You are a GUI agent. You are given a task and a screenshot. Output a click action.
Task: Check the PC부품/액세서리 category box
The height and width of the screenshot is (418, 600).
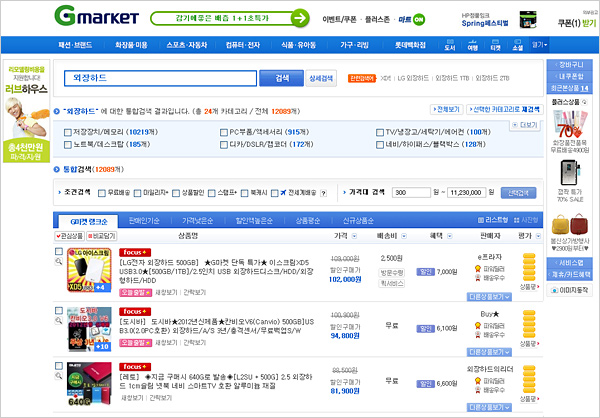pyautogui.click(x=224, y=132)
